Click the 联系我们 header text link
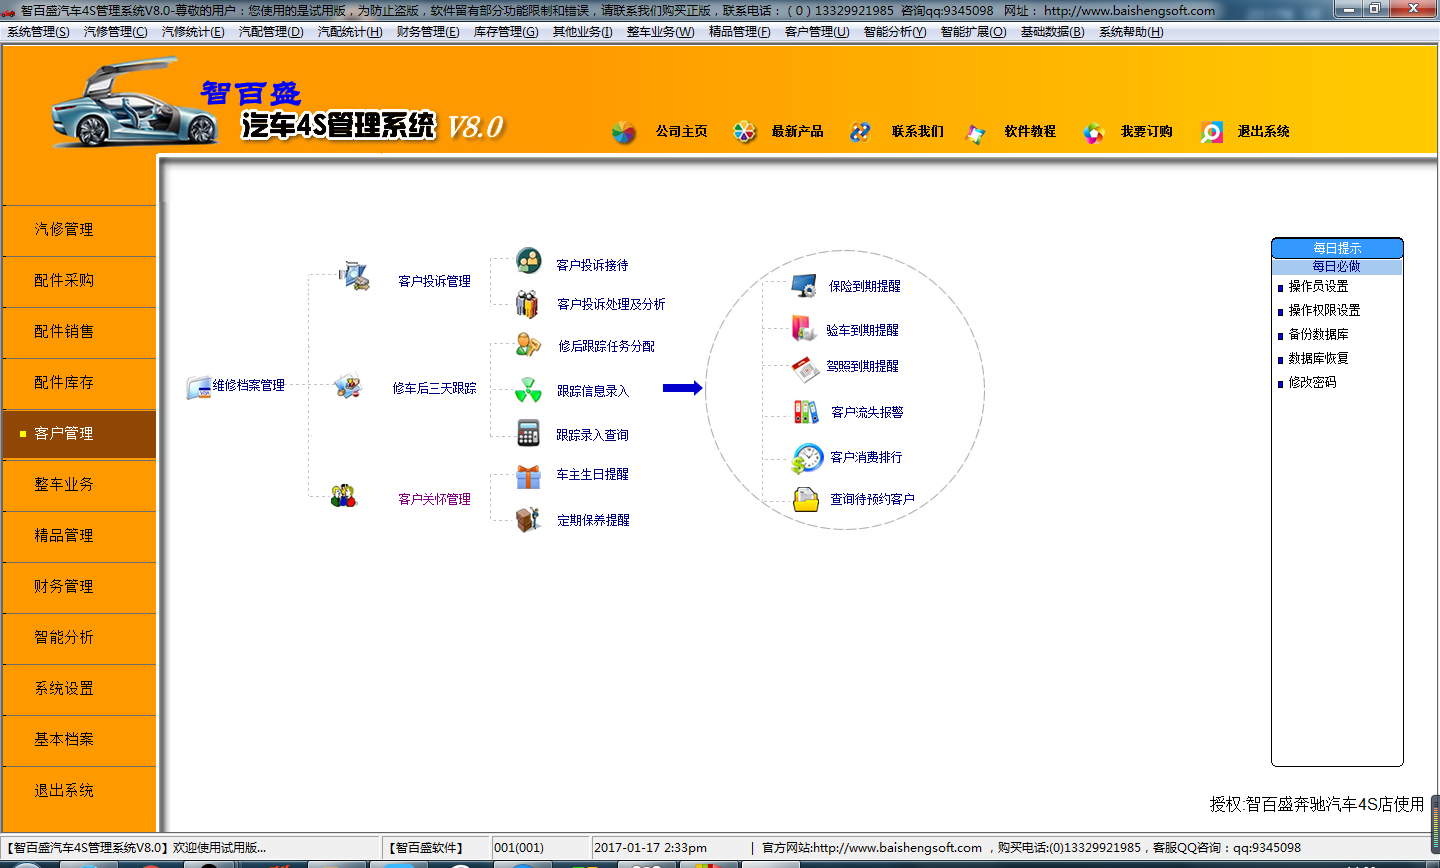This screenshot has height=868, width=1440. click(x=917, y=132)
